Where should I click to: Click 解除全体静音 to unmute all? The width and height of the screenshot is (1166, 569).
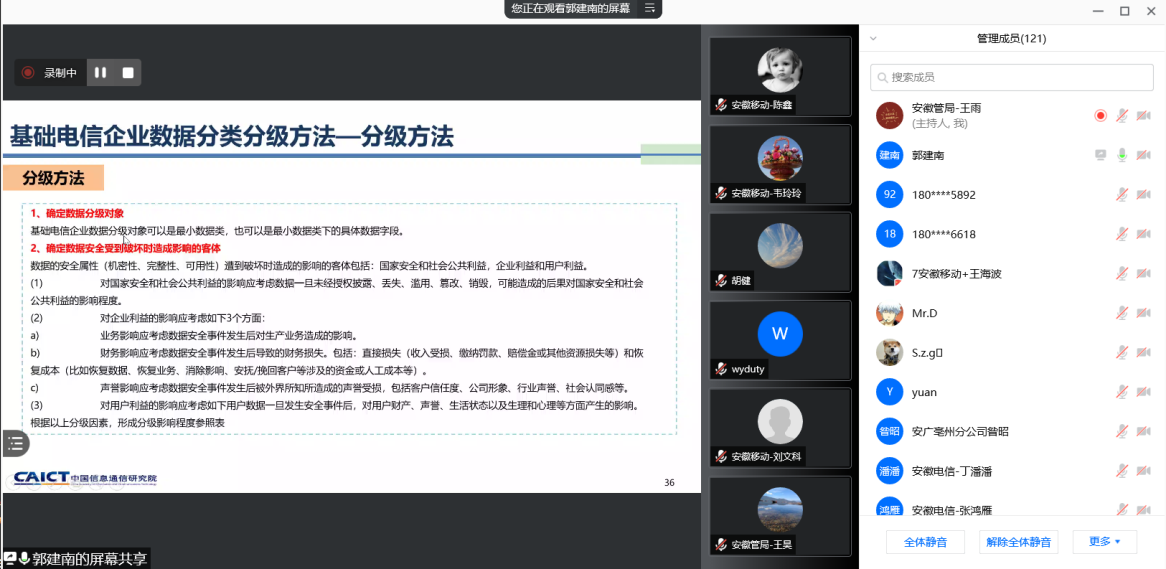point(1018,542)
